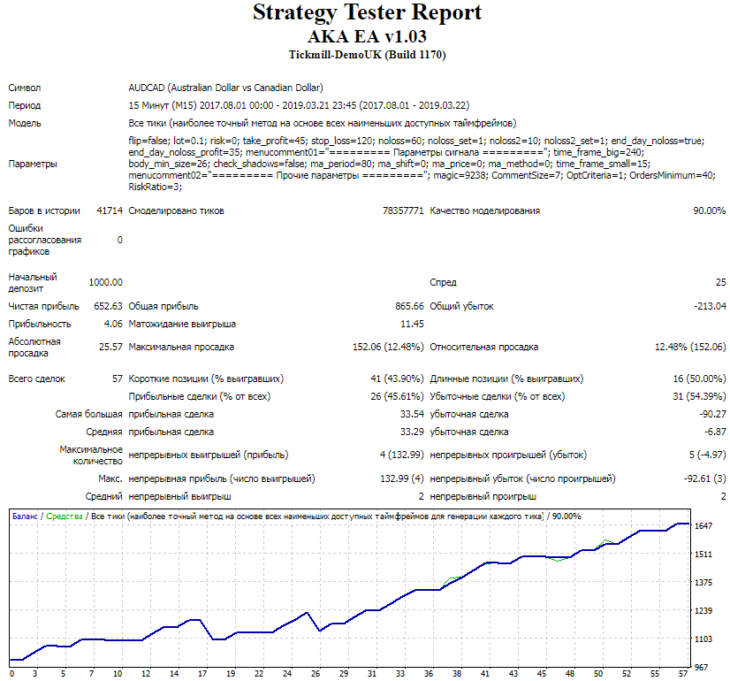Select profit trades value 26 (45.61%)

coord(397,397)
